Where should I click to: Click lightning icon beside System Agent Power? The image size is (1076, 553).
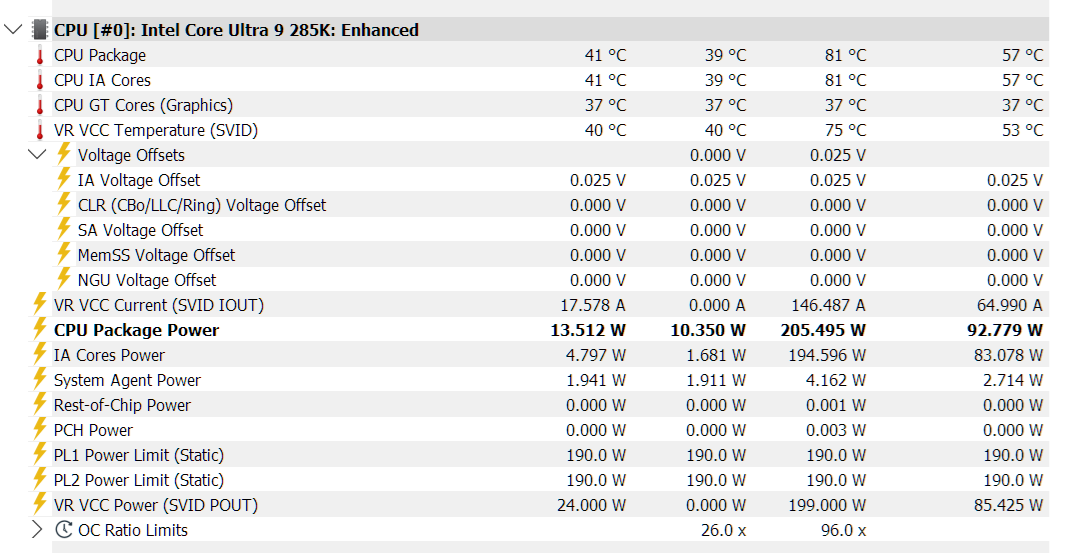click(40, 379)
